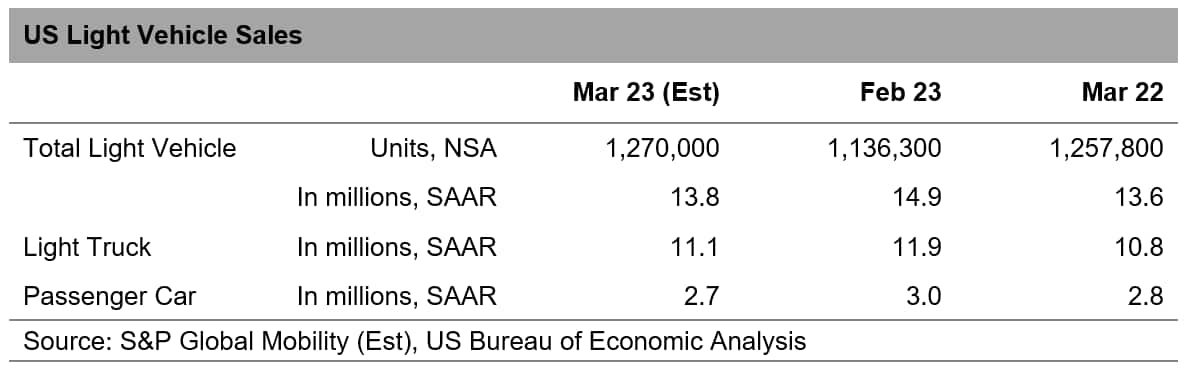
Task: Click the Light Truck 11.9 value
Action: tap(917, 247)
